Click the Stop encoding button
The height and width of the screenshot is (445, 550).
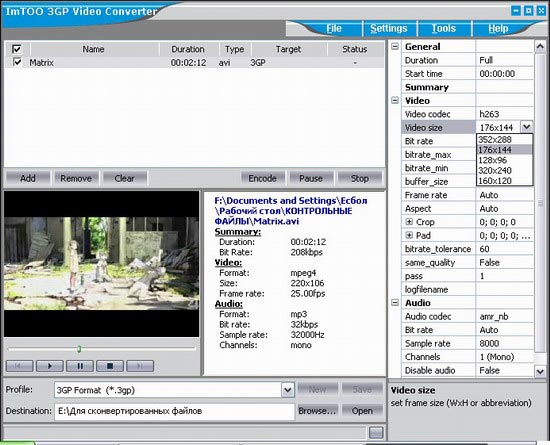tap(360, 178)
